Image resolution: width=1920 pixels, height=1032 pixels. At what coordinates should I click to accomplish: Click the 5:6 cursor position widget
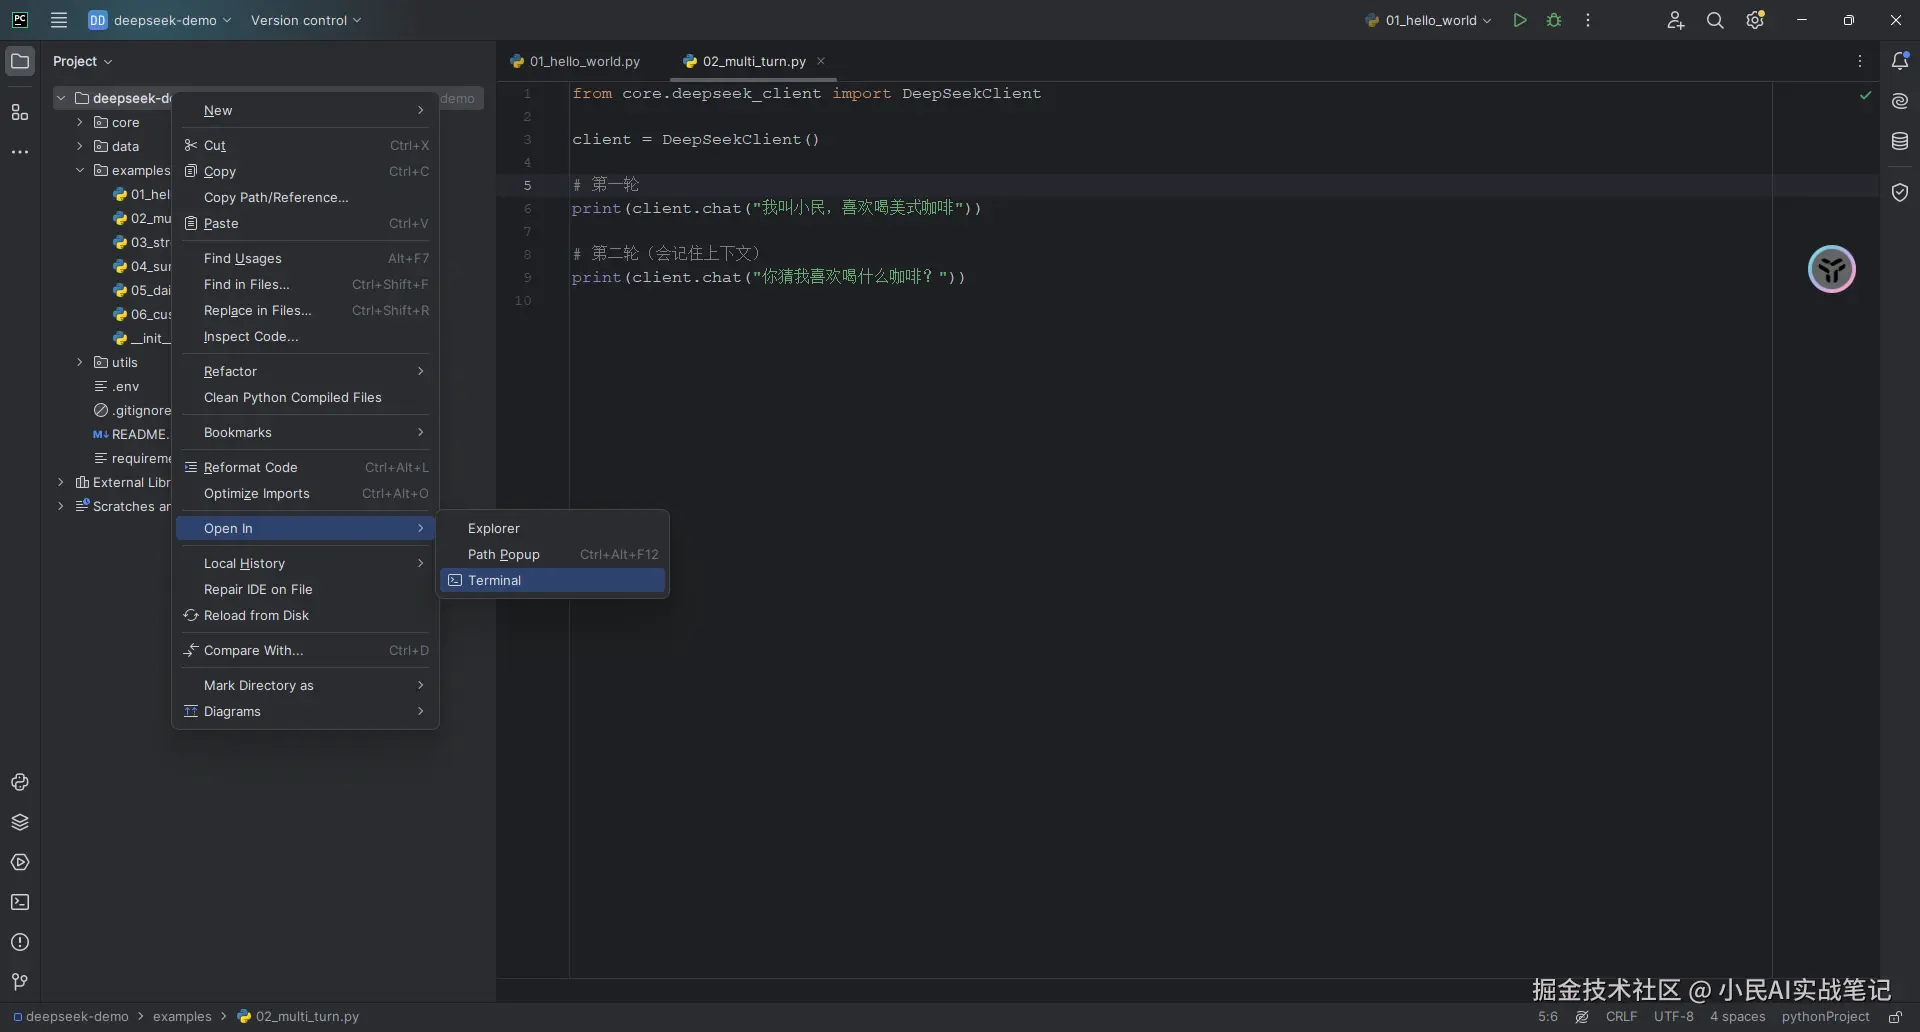coord(1547,1017)
